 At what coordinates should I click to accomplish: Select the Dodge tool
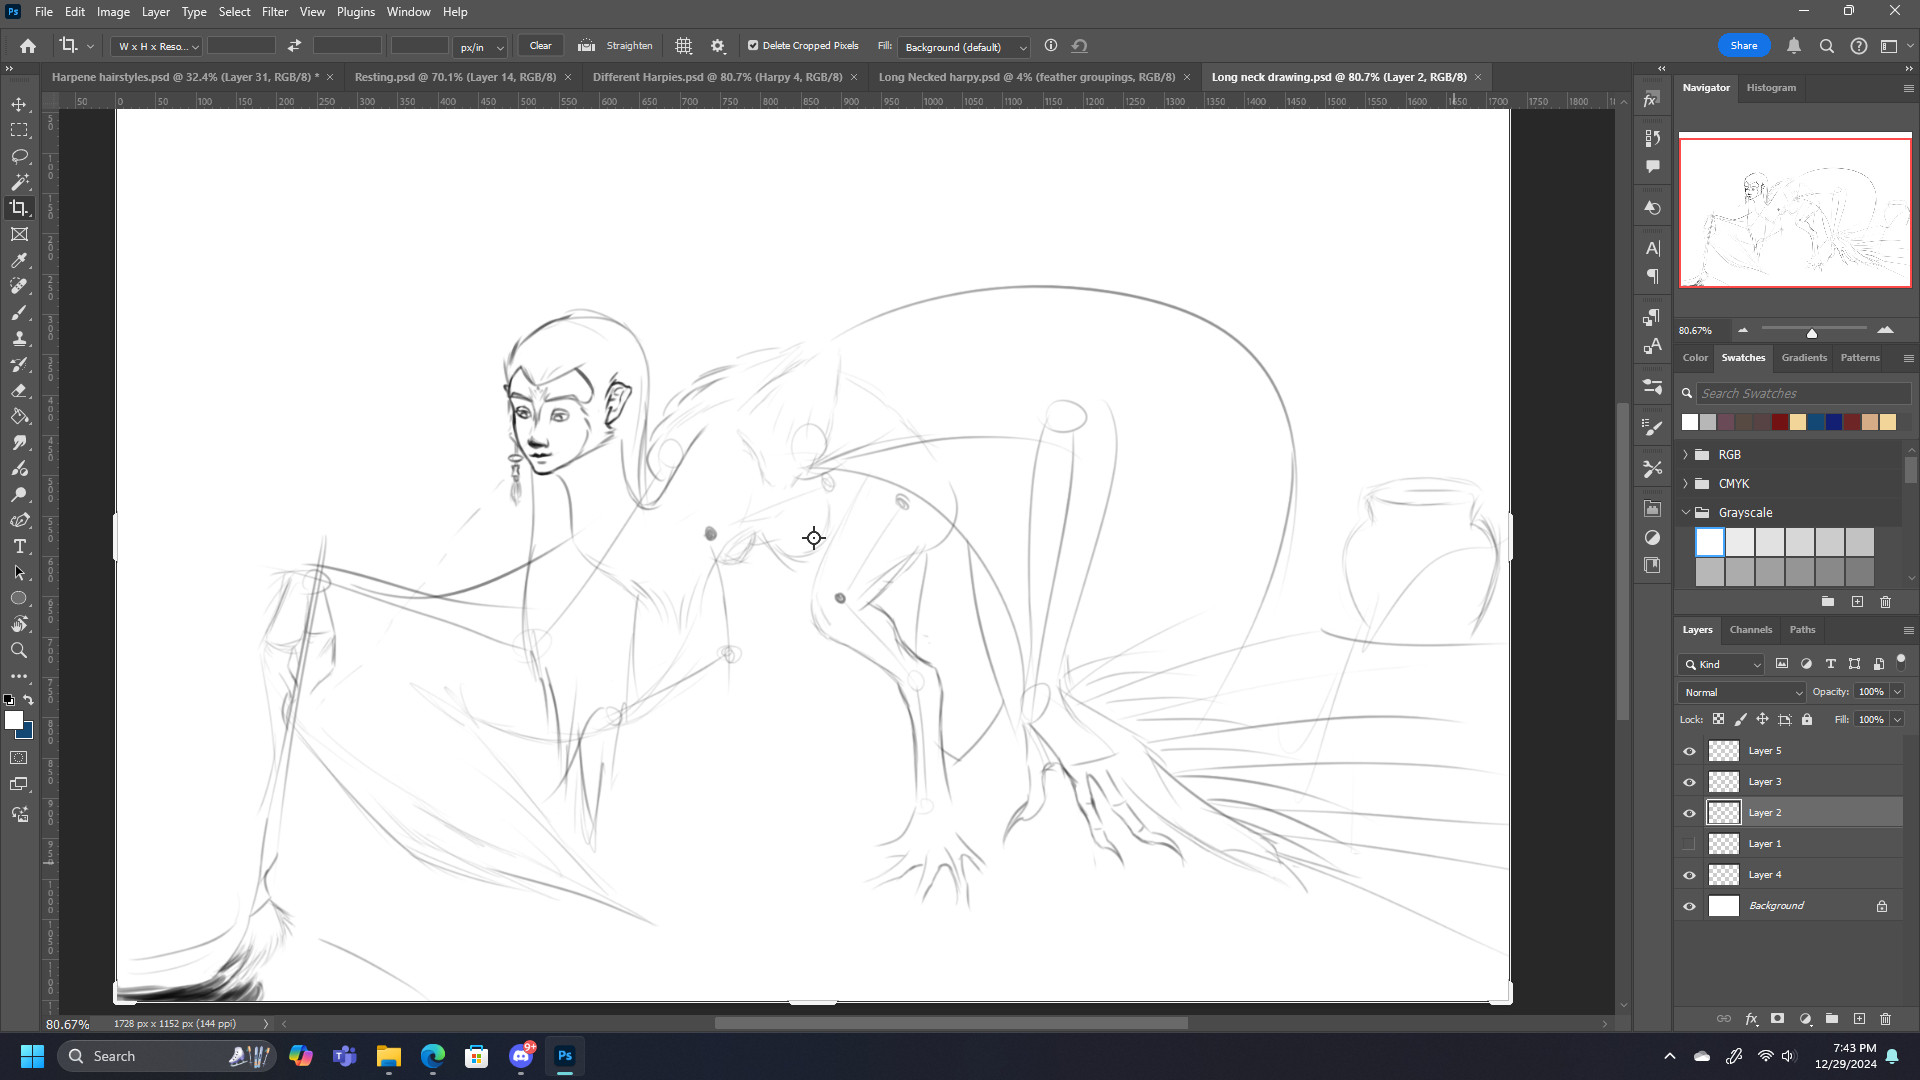tap(19, 494)
